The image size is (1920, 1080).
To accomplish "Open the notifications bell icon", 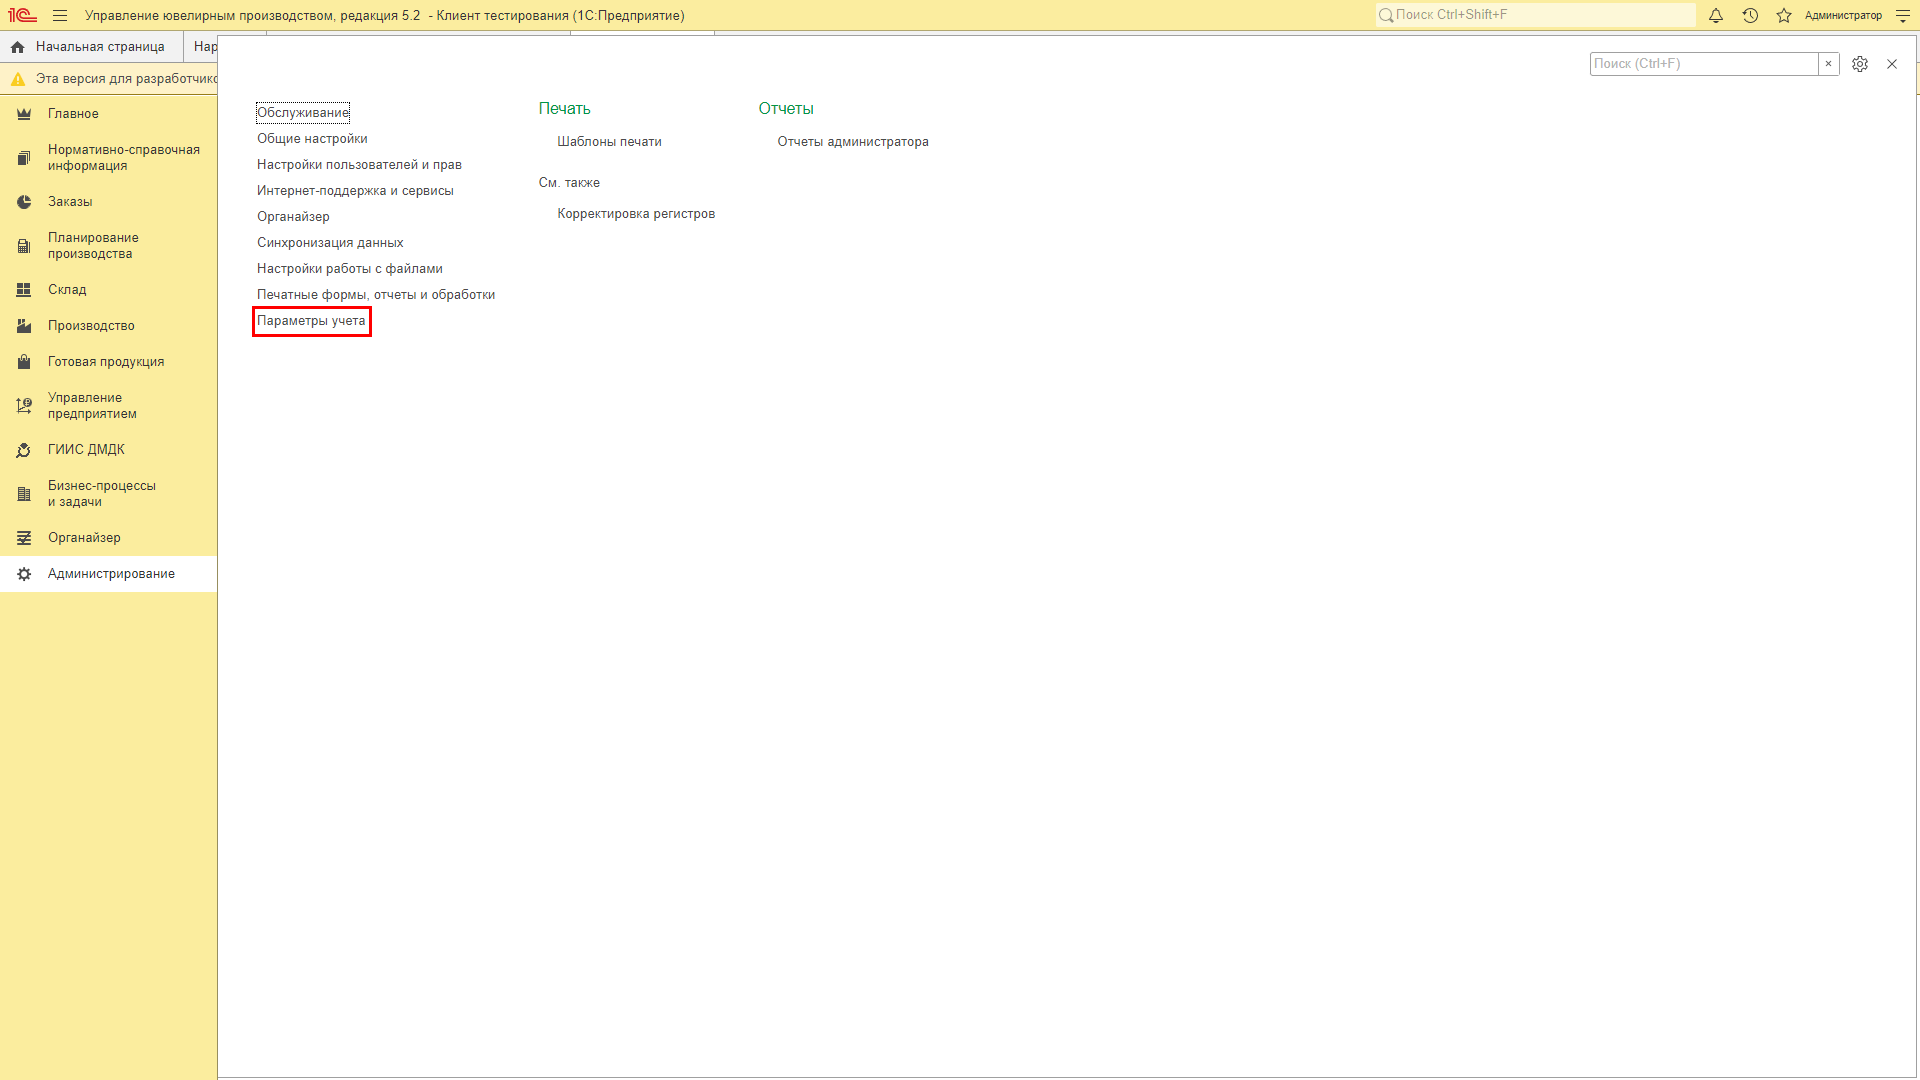I will click(1716, 15).
